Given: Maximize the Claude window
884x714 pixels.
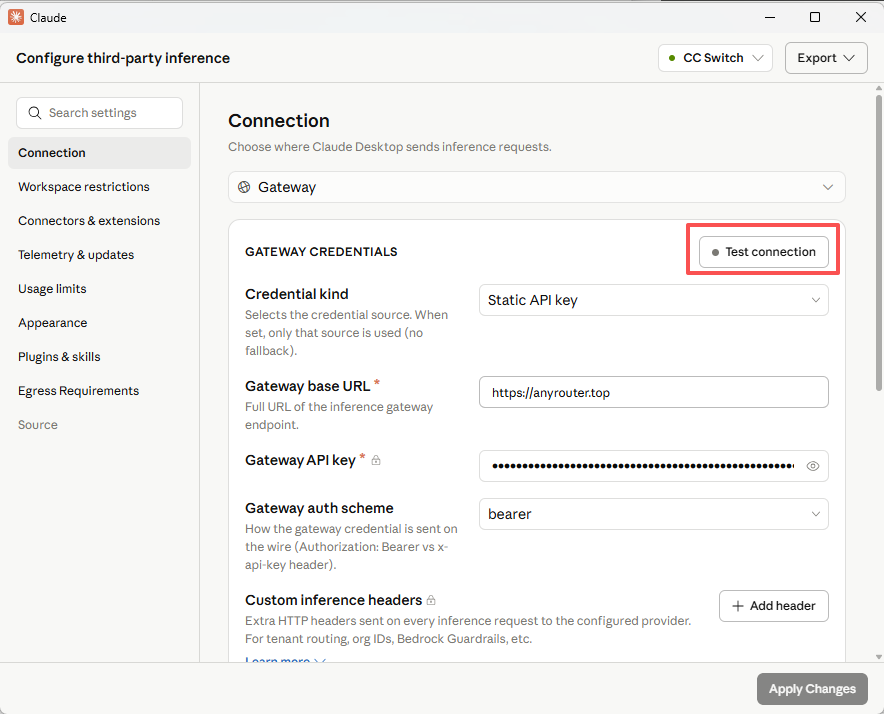Looking at the screenshot, I should click(x=814, y=17).
